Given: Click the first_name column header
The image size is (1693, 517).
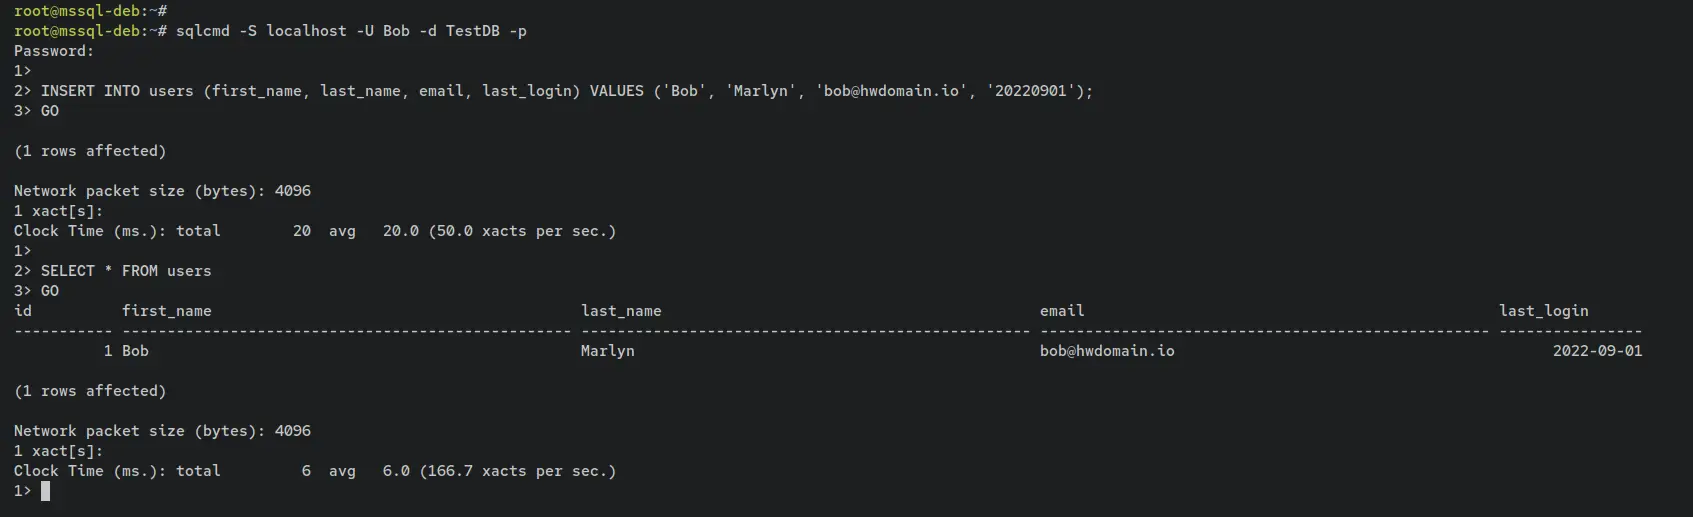Looking at the screenshot, I should click(x=167, y=311).
